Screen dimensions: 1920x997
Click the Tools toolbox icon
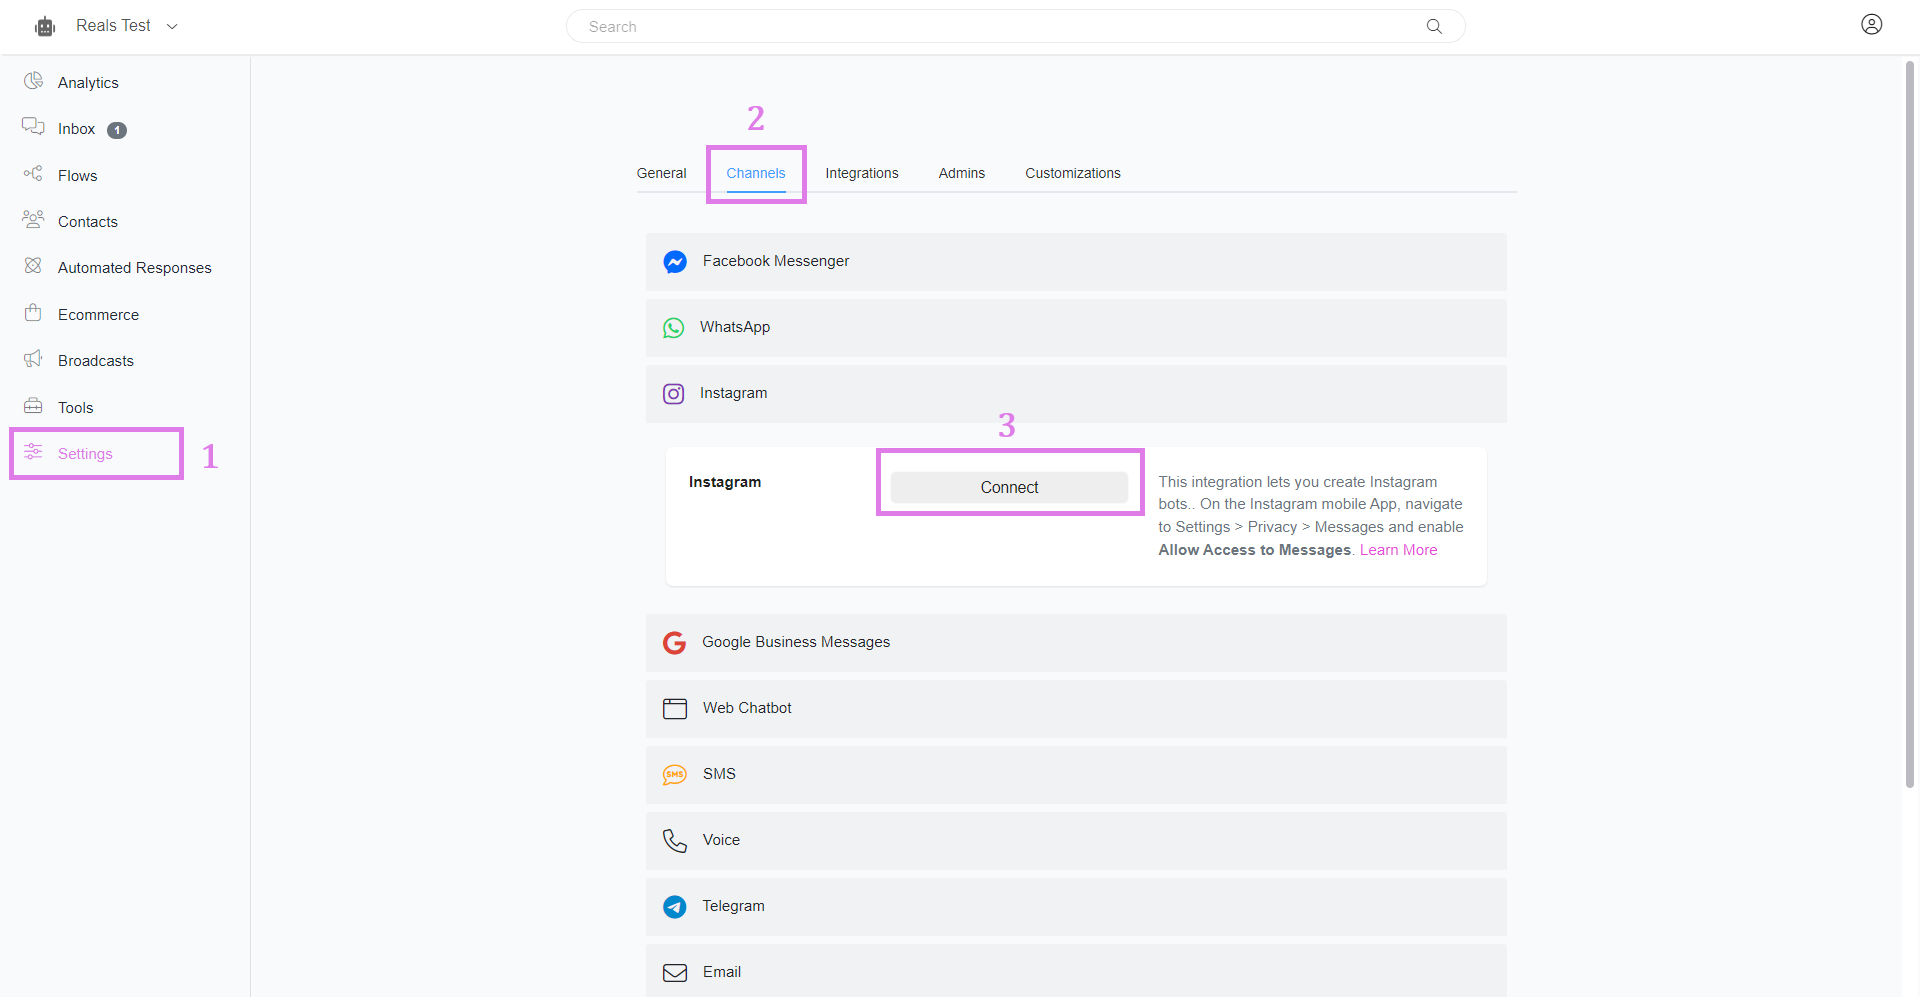click(33, 405)
